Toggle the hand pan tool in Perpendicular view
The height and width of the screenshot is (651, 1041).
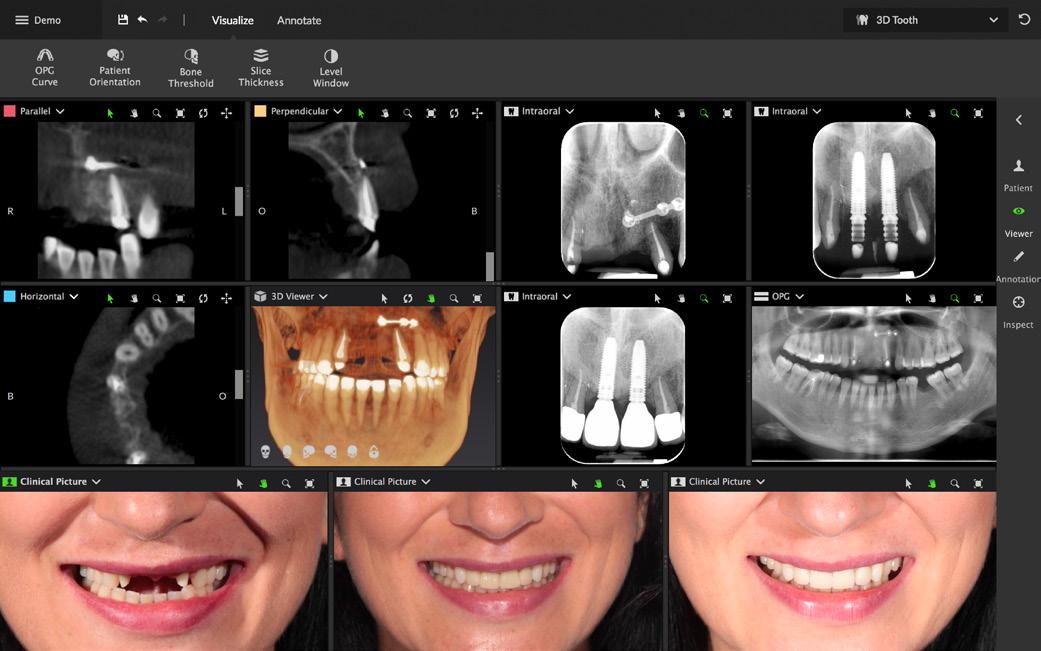pyautogui.click(x=384, y=113)
